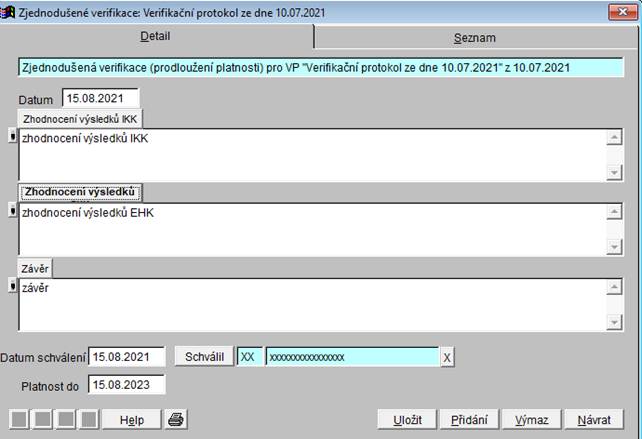Click the X button beside the approver name field

[447, 358]
